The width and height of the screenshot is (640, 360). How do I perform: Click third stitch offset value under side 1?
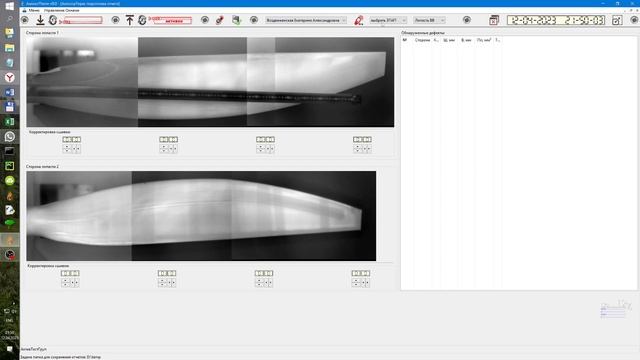click(265, 140)
